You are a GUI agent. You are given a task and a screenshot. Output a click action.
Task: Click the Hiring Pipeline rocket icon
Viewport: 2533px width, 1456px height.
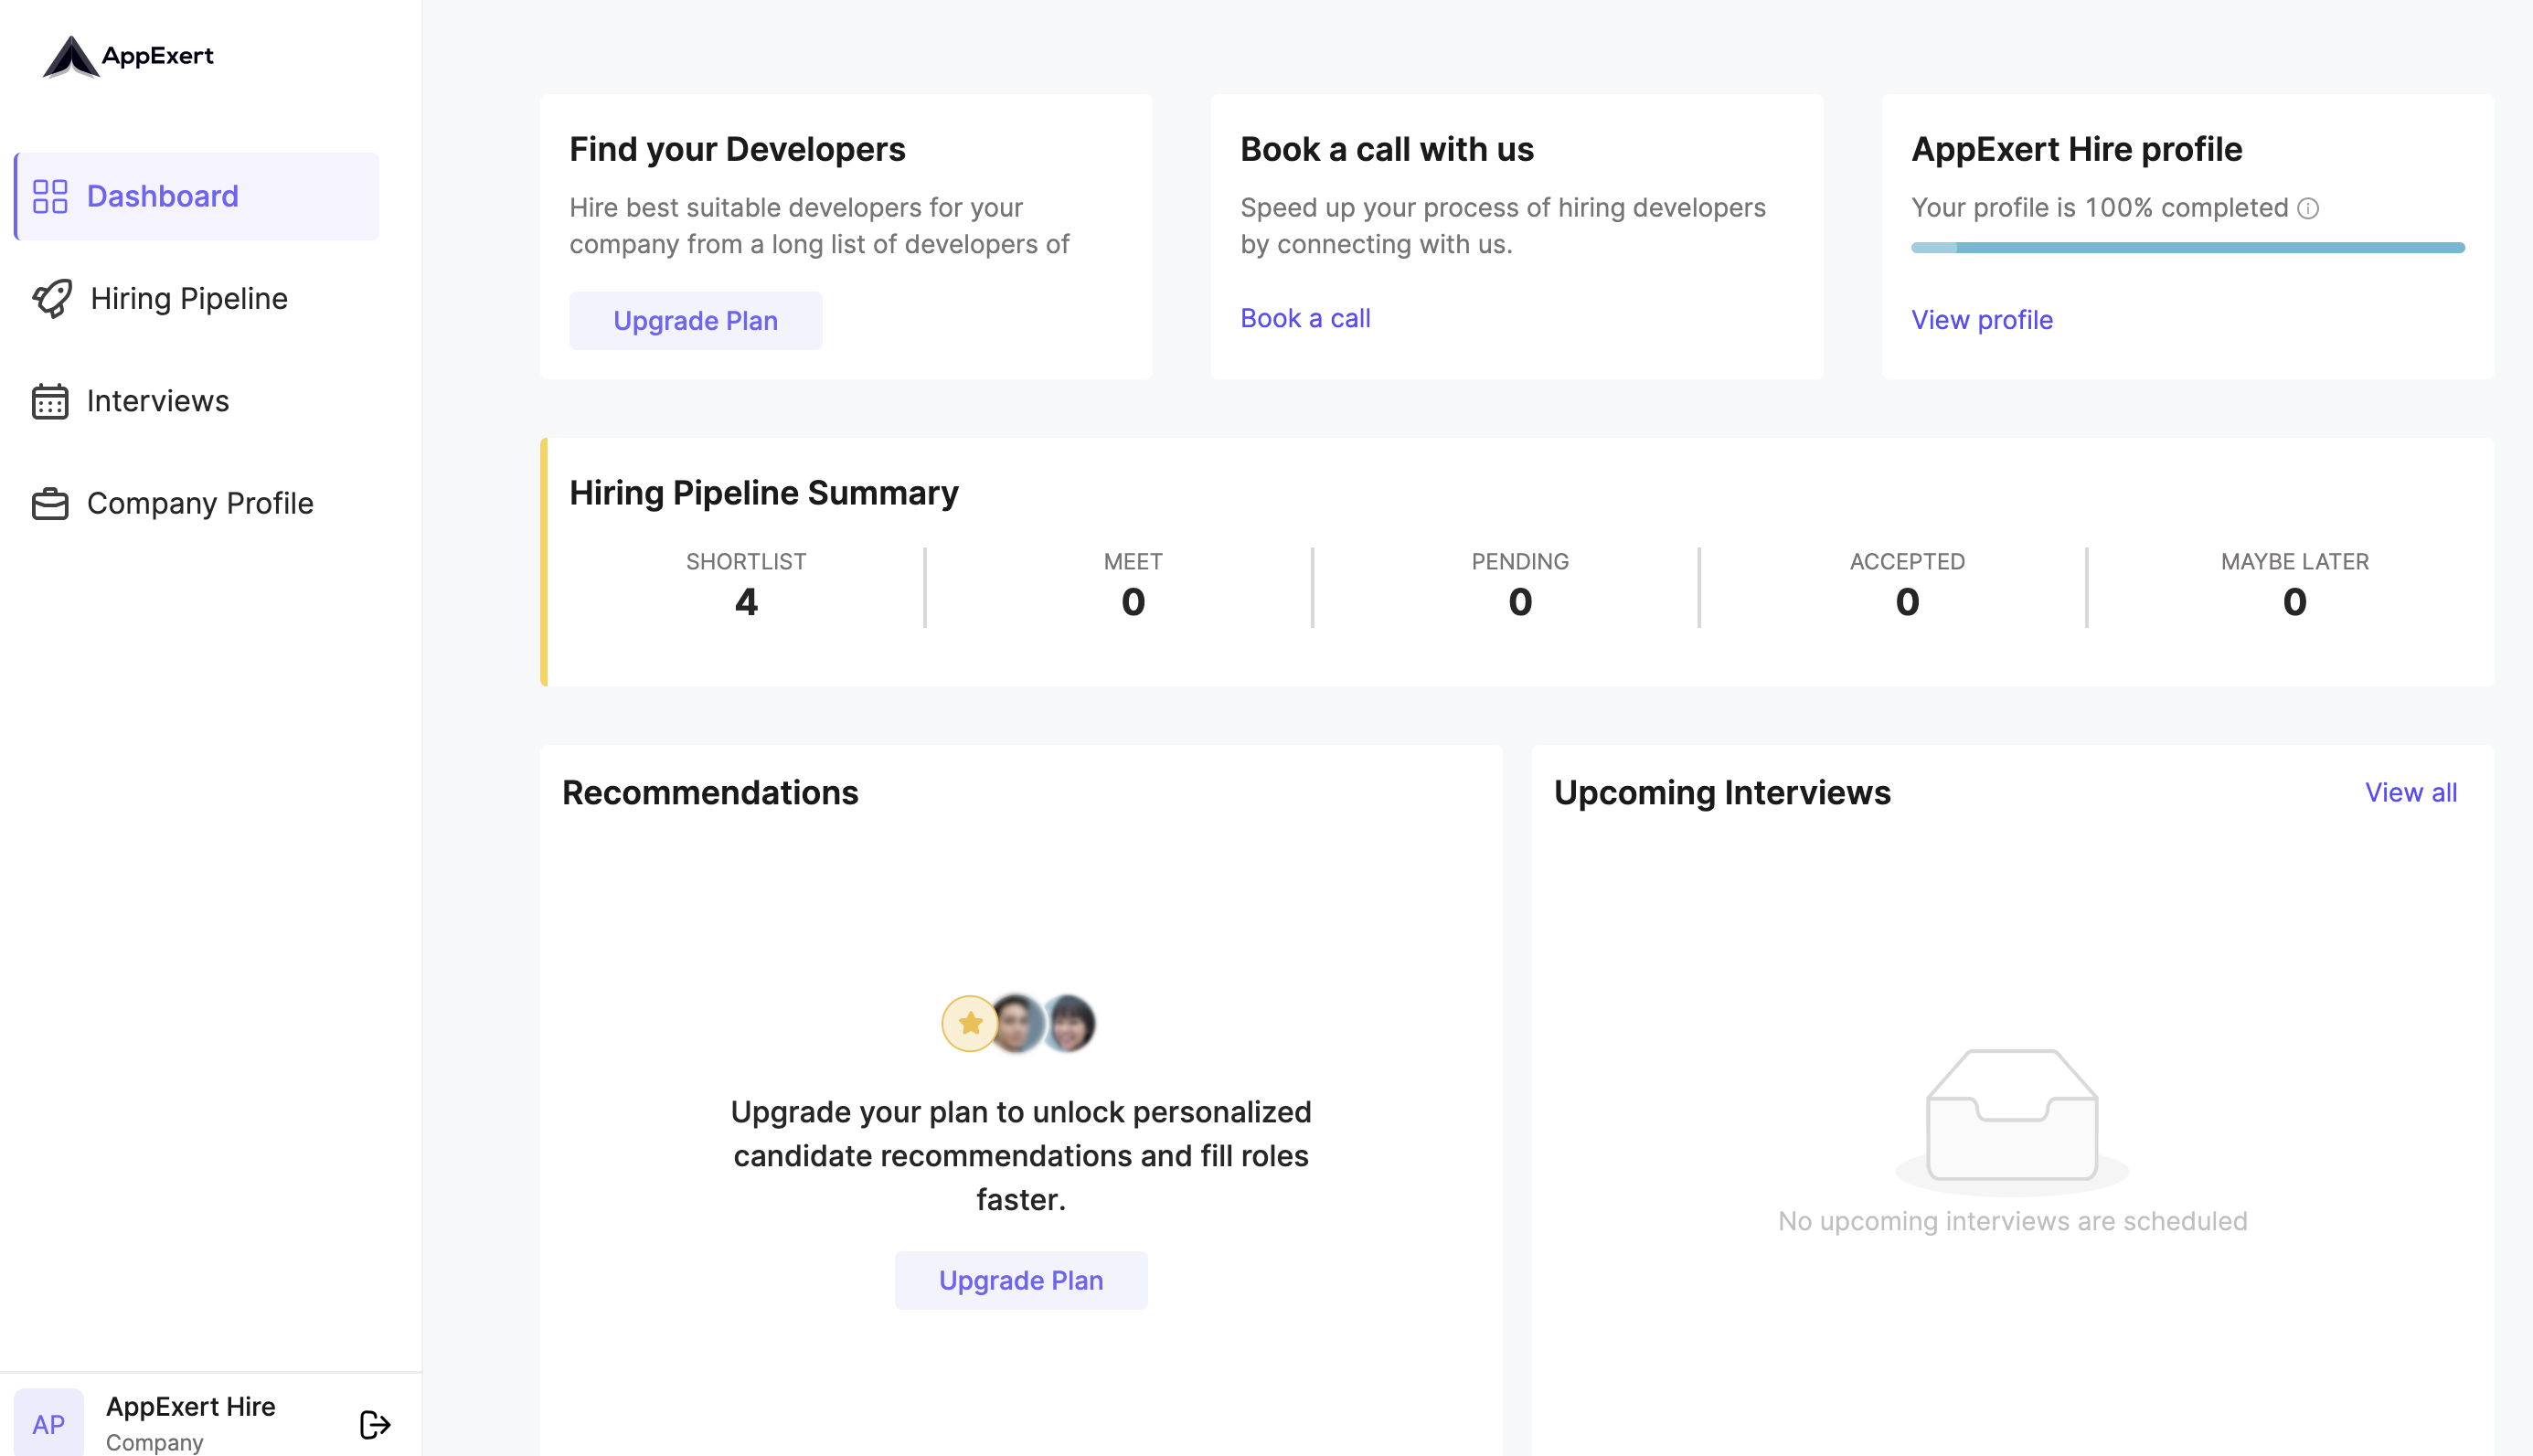tap(52, 298)
